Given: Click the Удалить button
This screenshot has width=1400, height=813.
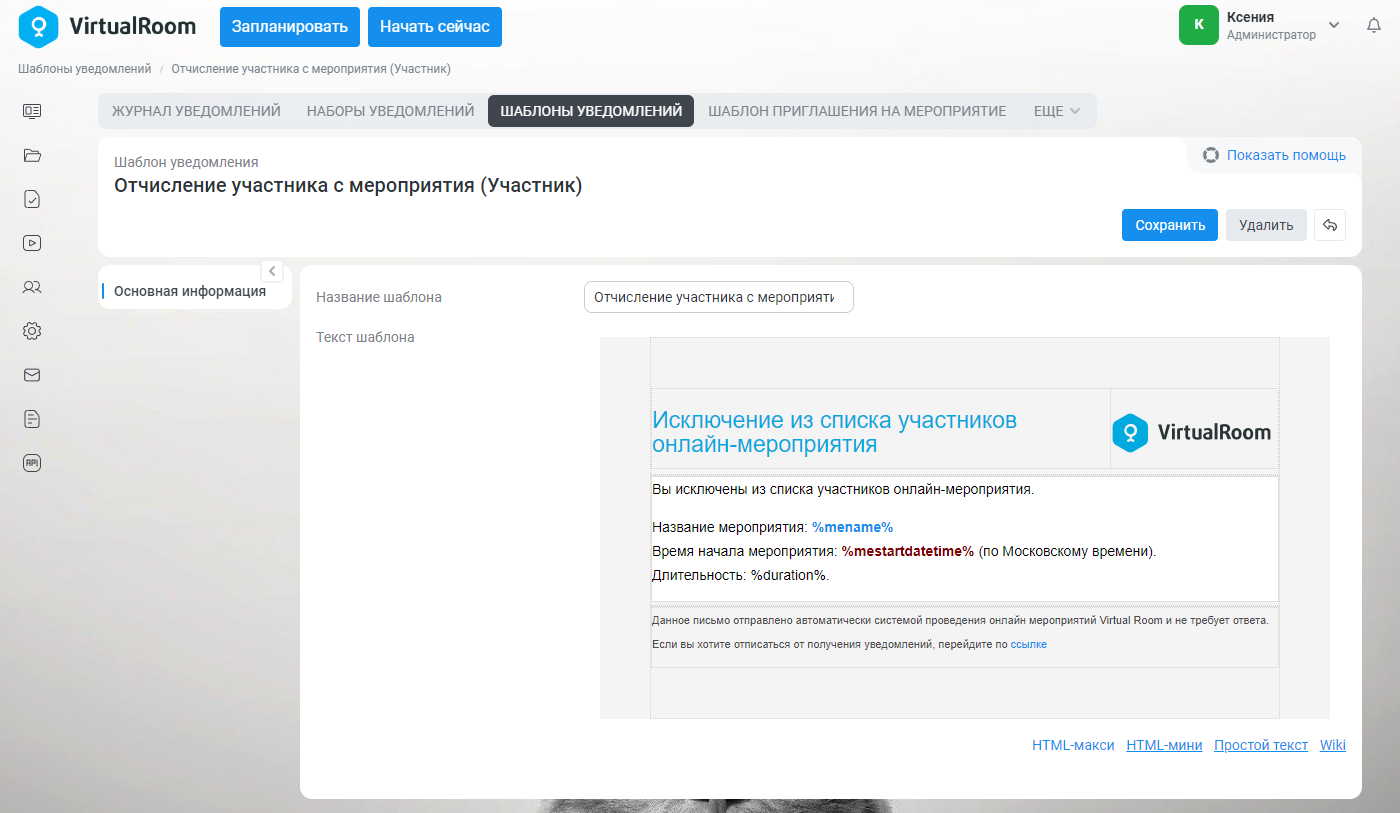Looking at the screenshot, I should 1266,225.
